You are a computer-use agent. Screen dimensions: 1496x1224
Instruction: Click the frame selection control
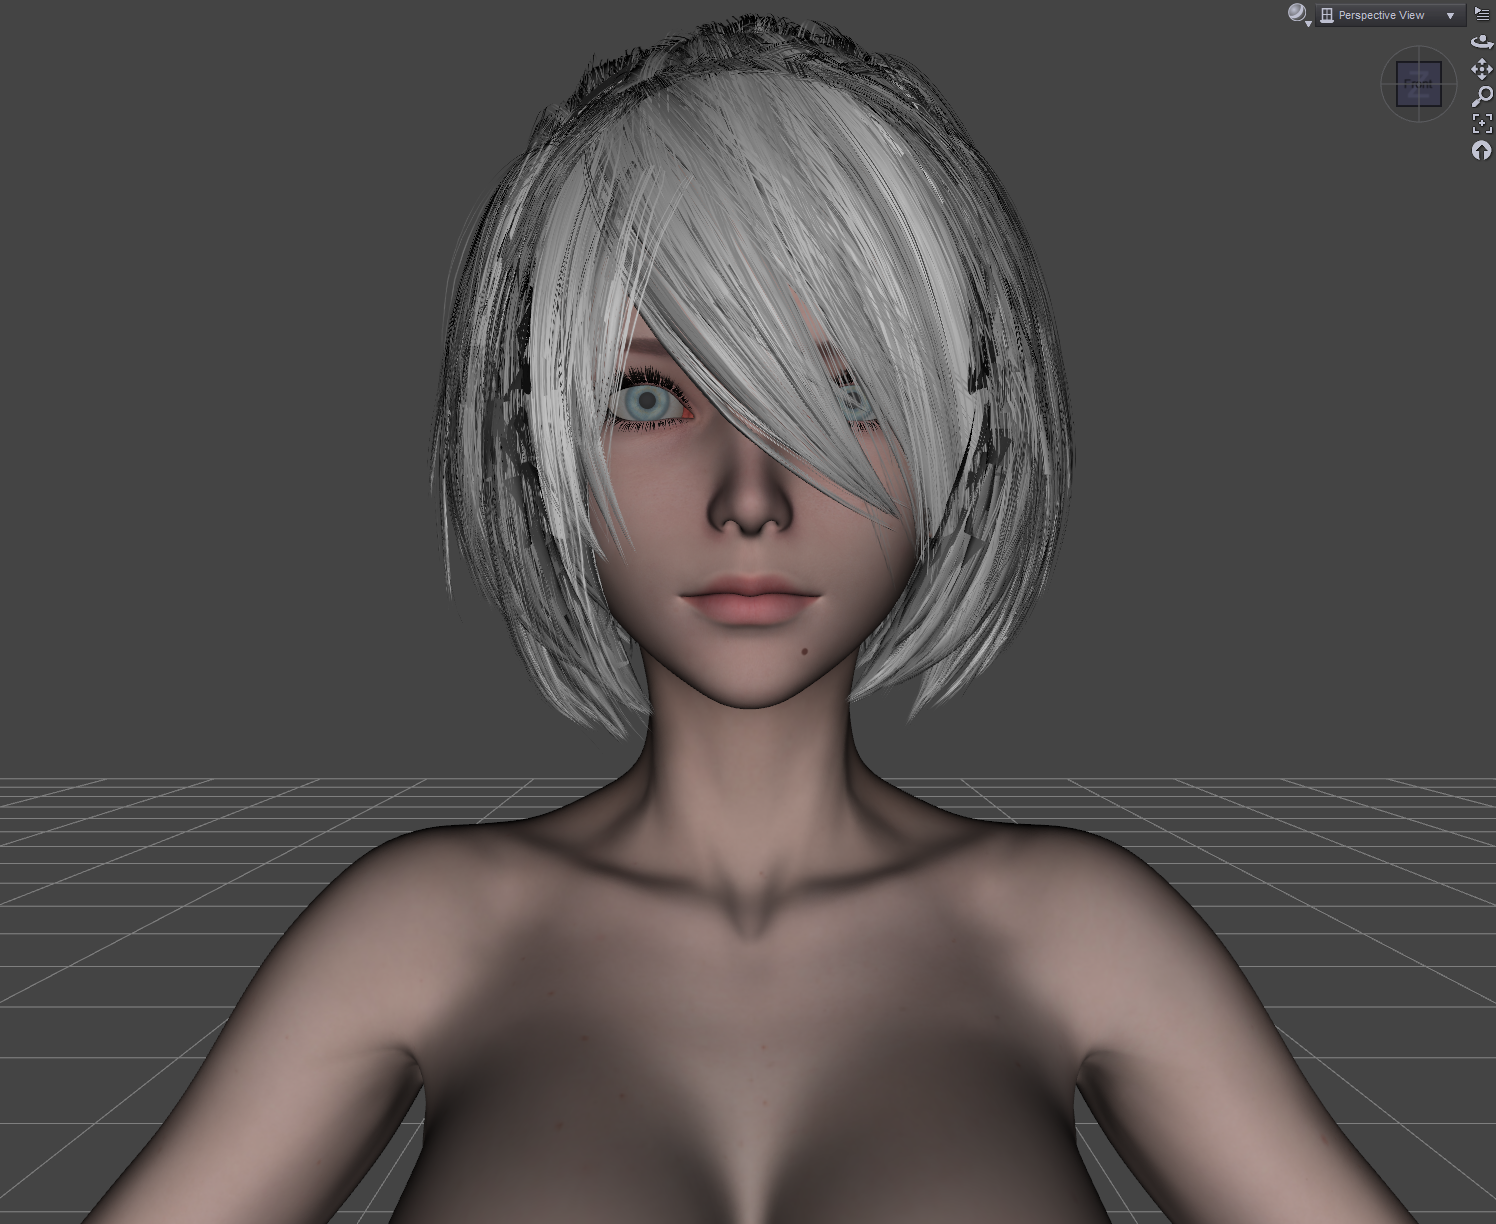coord(1482,123)
